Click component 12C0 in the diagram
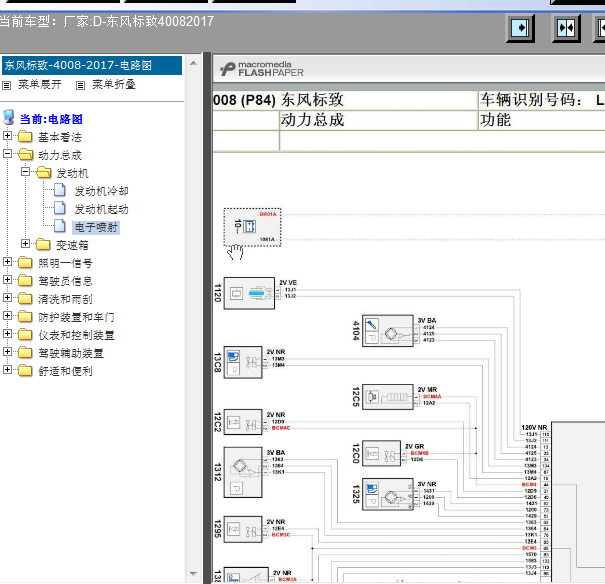605x584 pixels. 382,454
